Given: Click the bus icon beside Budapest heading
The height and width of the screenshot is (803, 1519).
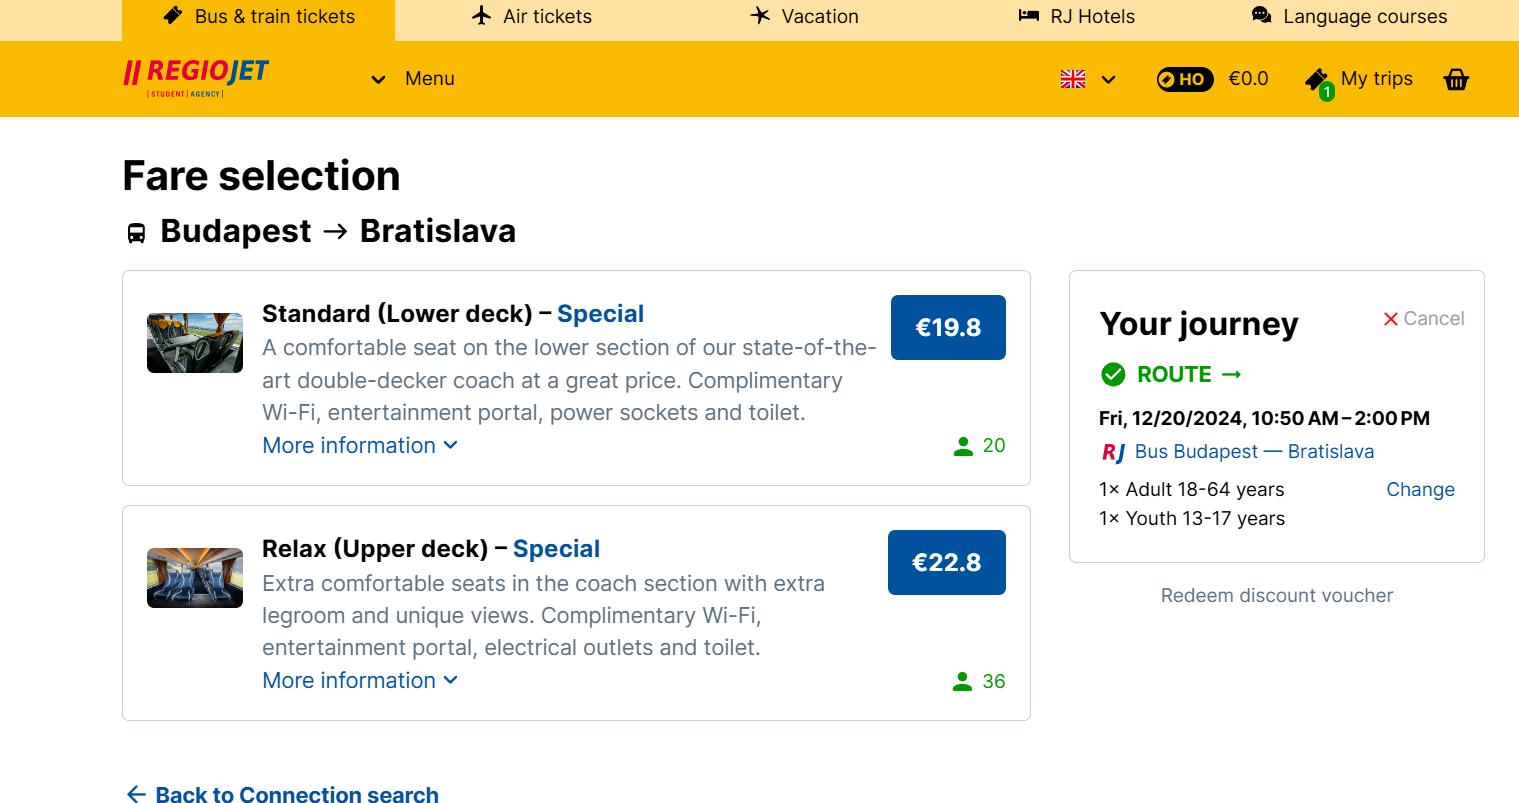Looking at the screenshot, I should point(136,233).
